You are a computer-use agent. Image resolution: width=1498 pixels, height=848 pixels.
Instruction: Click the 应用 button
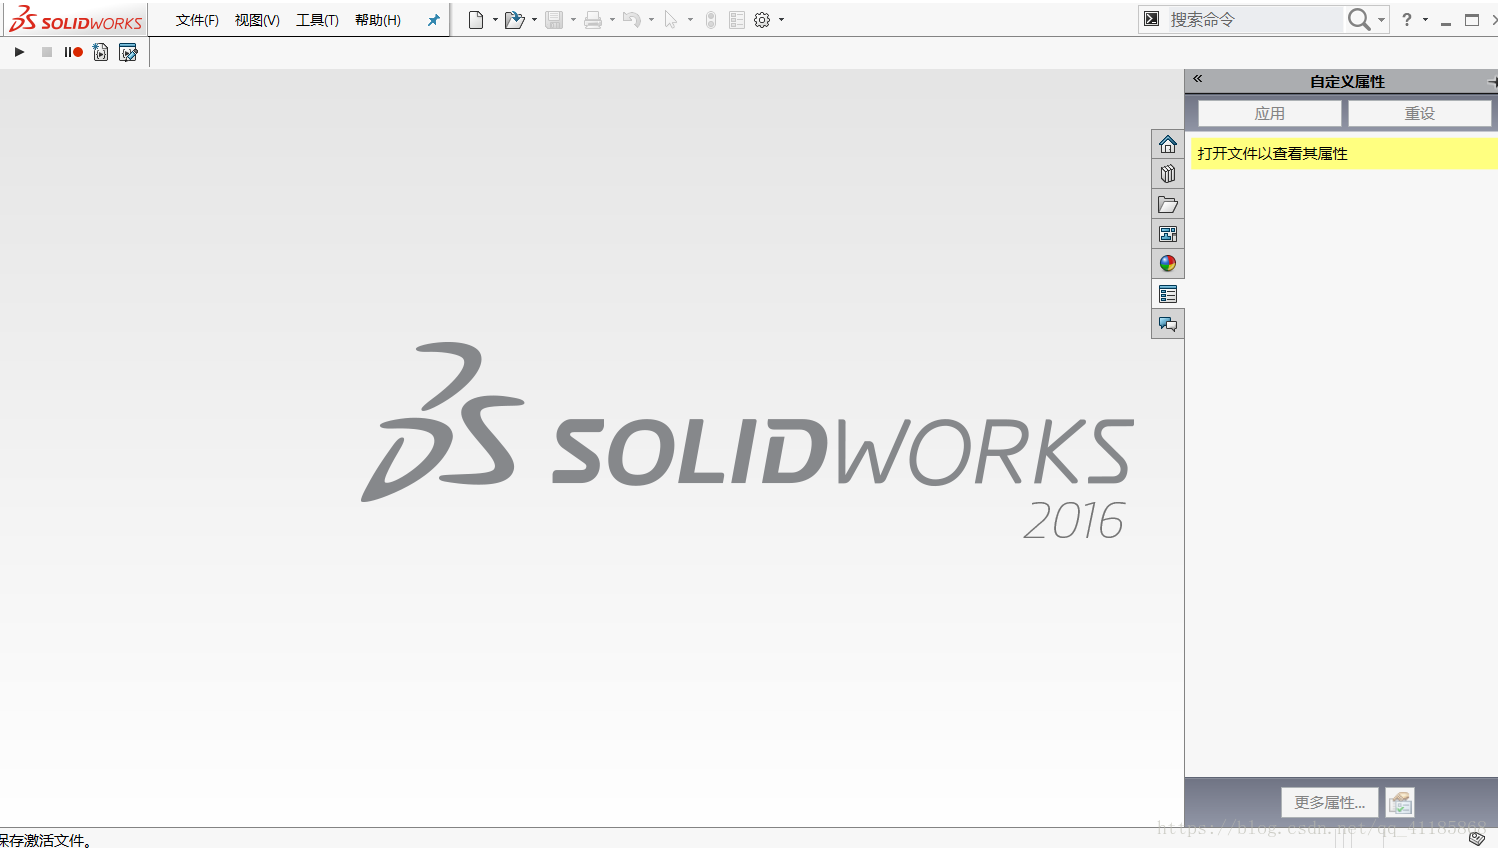(x=1270, y=113)
